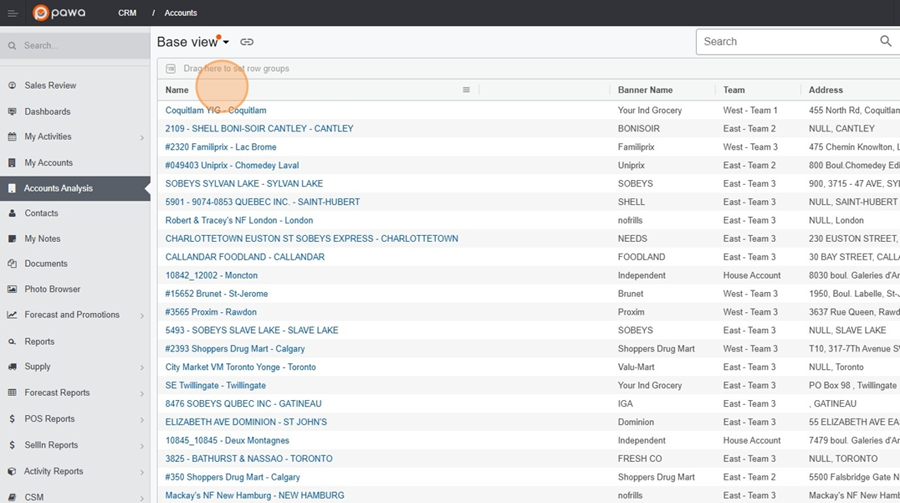Click the row groups panel icon
Screen dimensions: 900x503
click(x=170, y=69)
